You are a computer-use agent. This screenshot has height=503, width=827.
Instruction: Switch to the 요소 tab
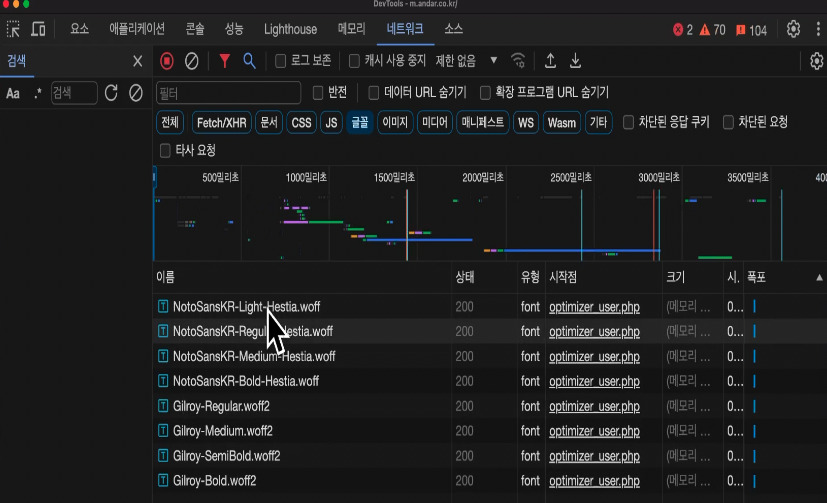point(80,29)
